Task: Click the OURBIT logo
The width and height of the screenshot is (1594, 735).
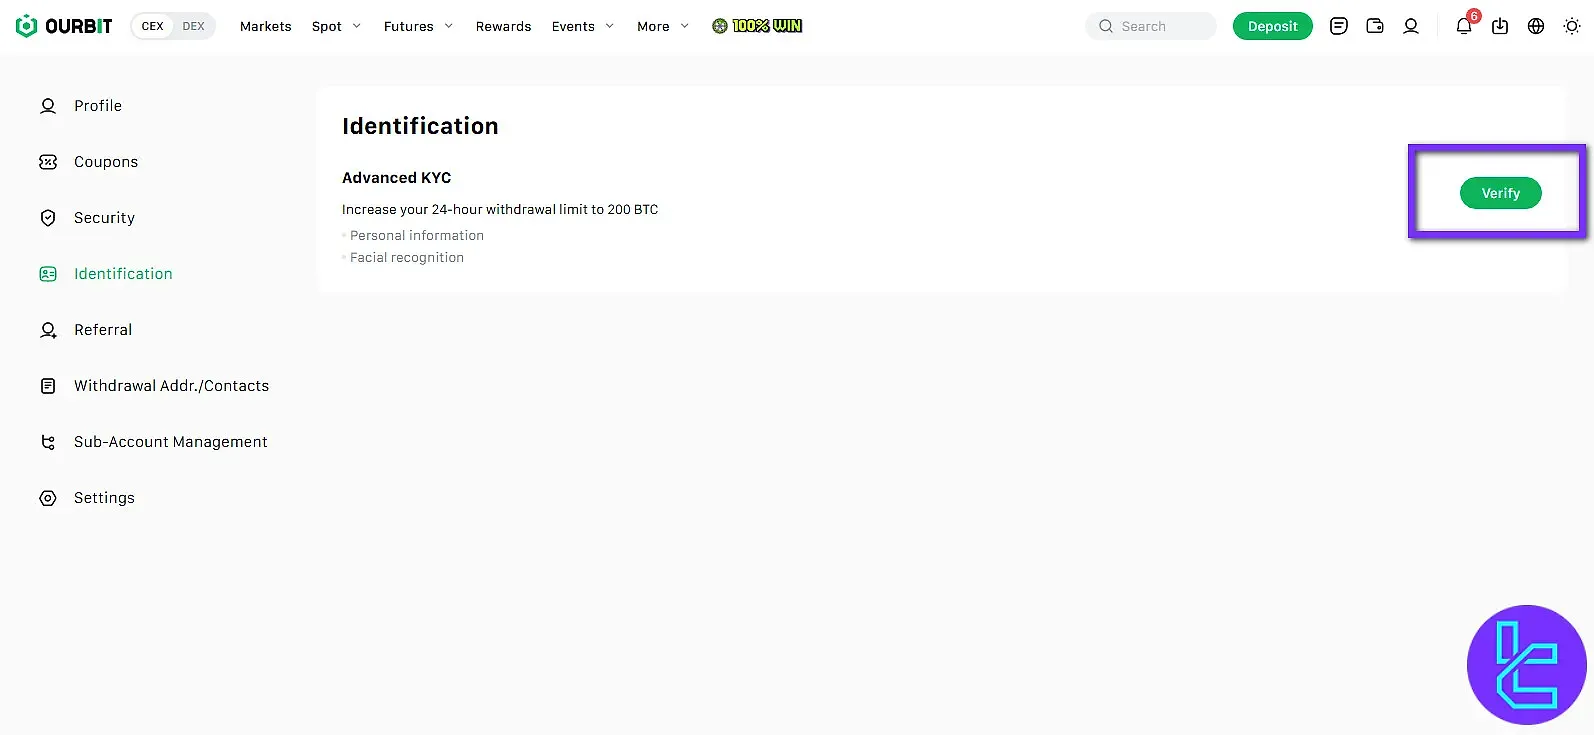Action: coord(65,26)
